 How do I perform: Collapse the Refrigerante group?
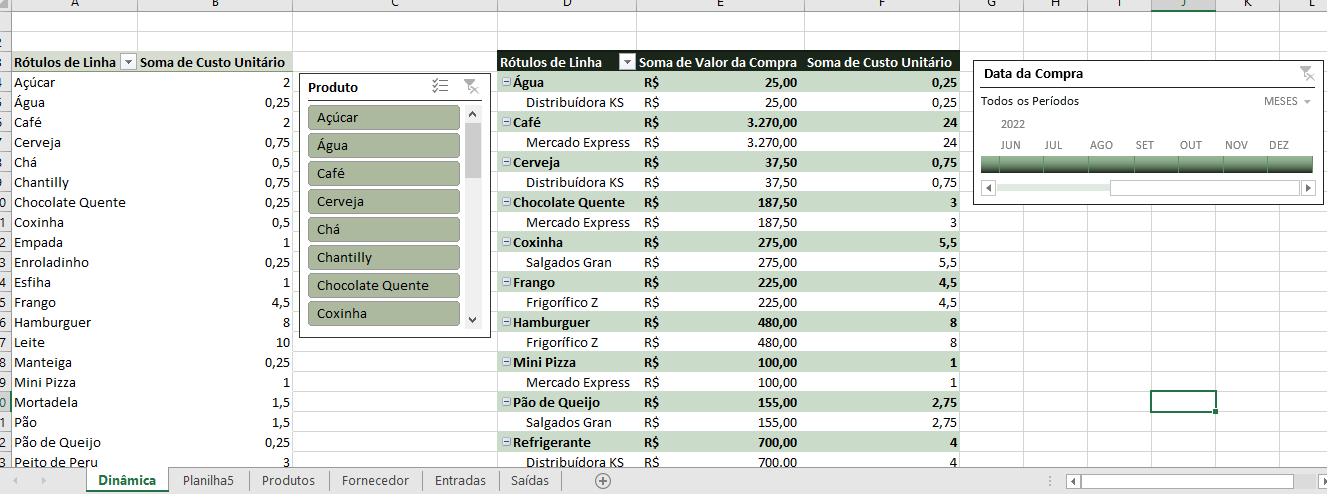(x=506, y=442)
